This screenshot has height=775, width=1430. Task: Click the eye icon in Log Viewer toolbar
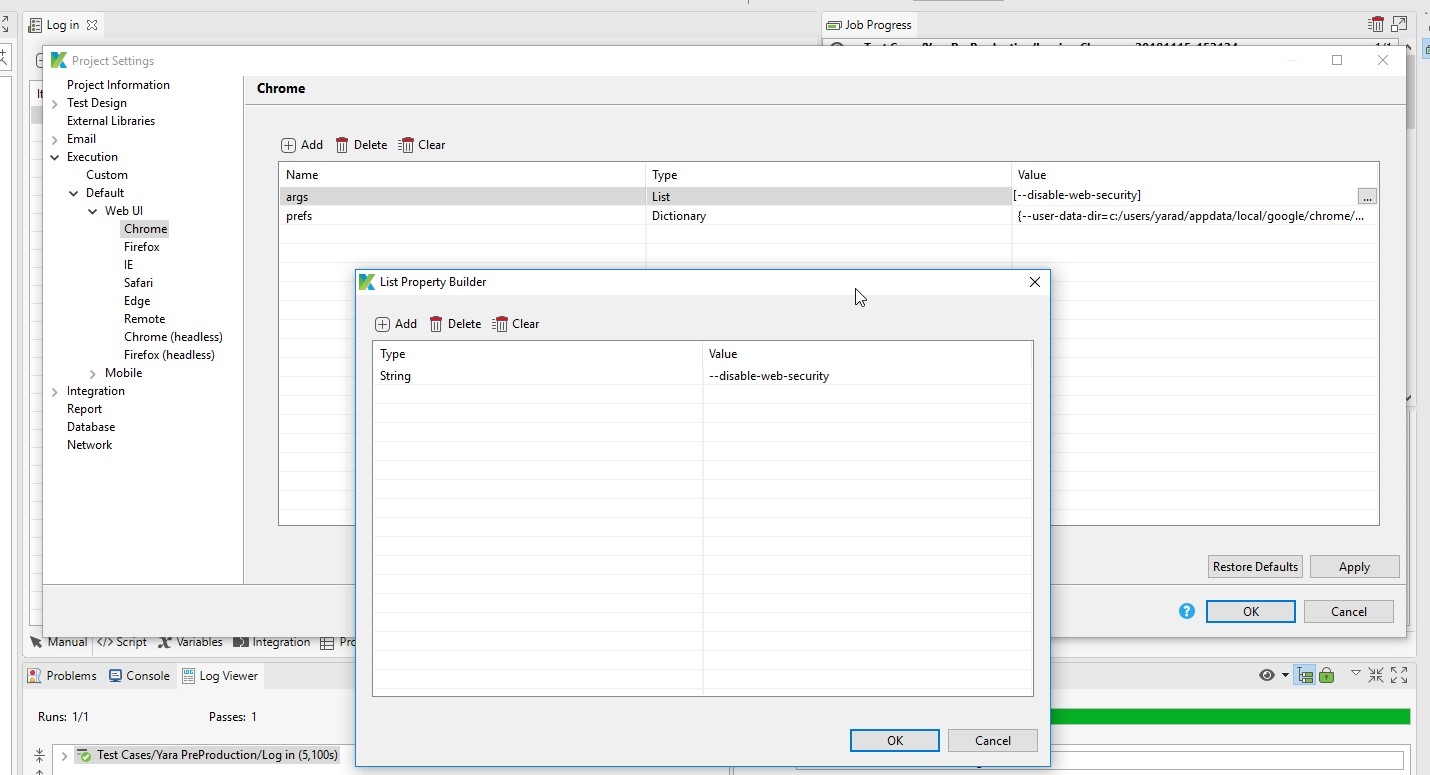(1267, 676)
